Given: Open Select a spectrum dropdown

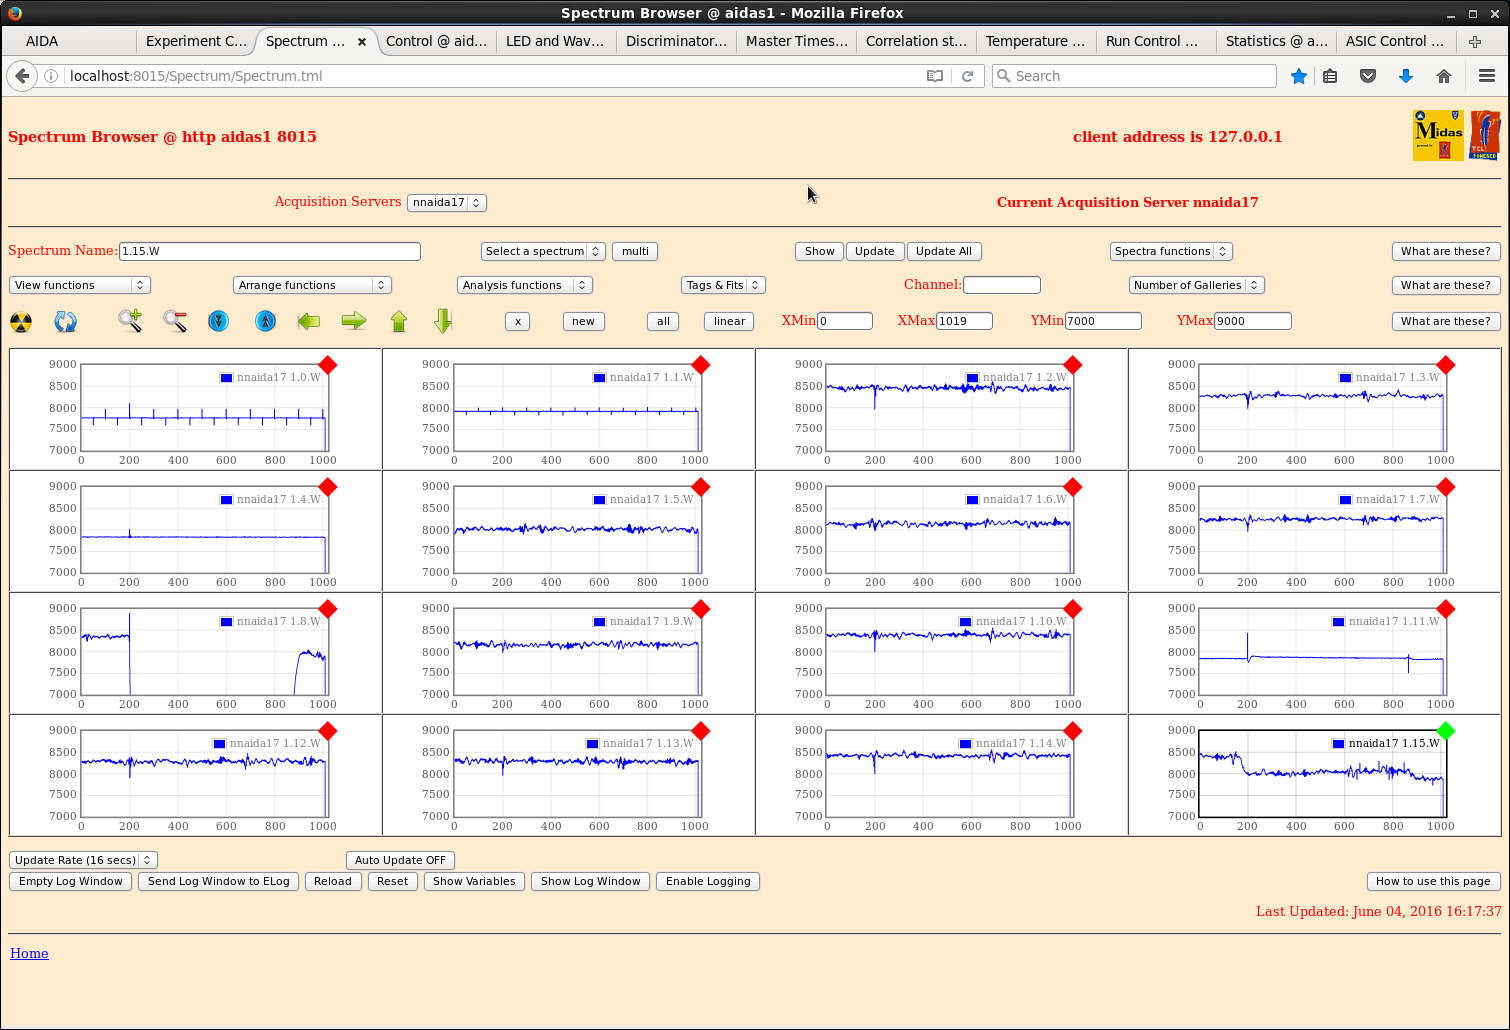Looking at the screenshot, I should [x=543, y=251].
